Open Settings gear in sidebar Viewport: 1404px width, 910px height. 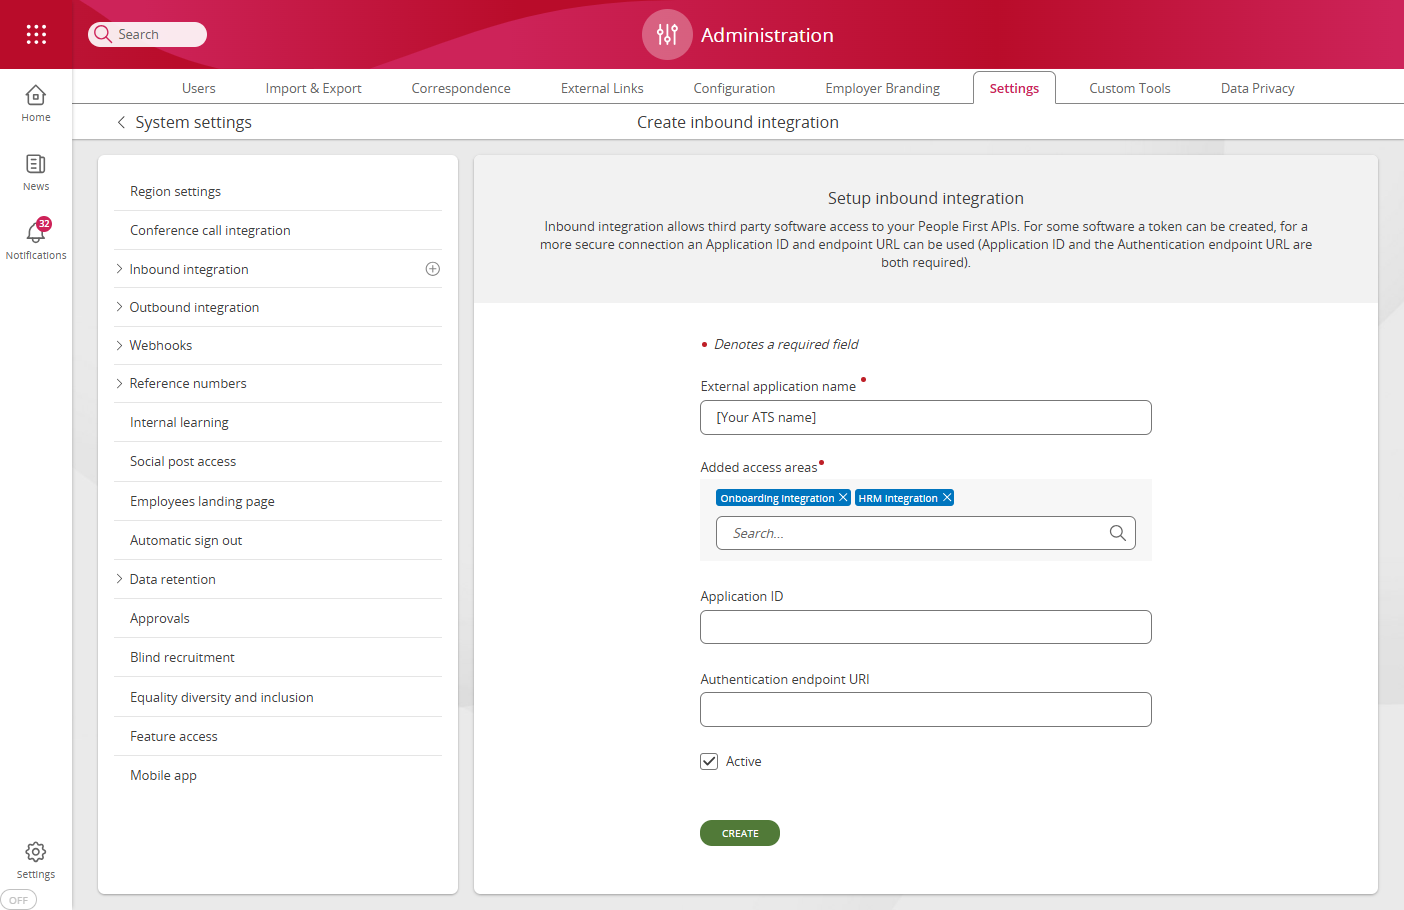pyautogui.click(x=36, y=860)
